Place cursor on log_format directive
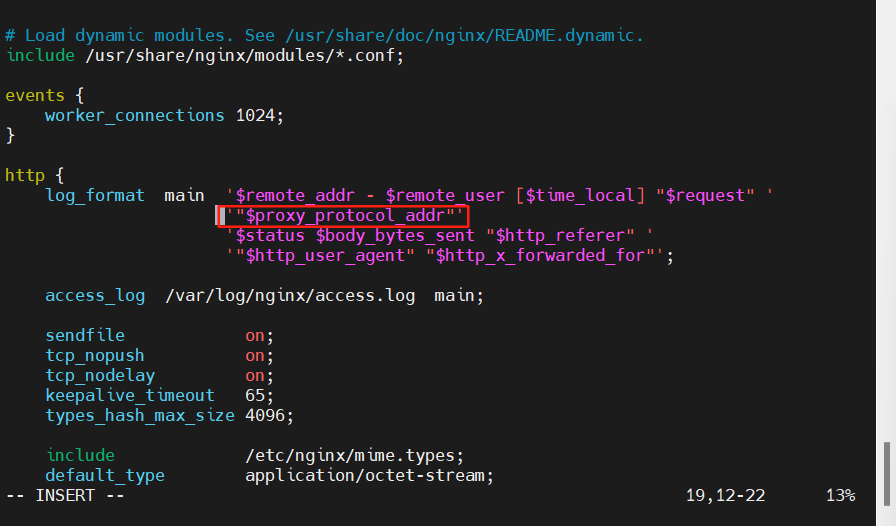896x526 pixels. [95, 196]
